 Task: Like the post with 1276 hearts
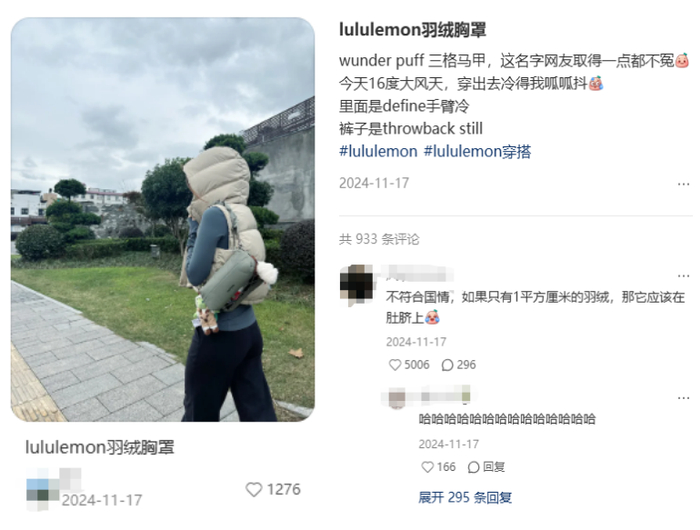pyautogui.click(x=254, y=489)
